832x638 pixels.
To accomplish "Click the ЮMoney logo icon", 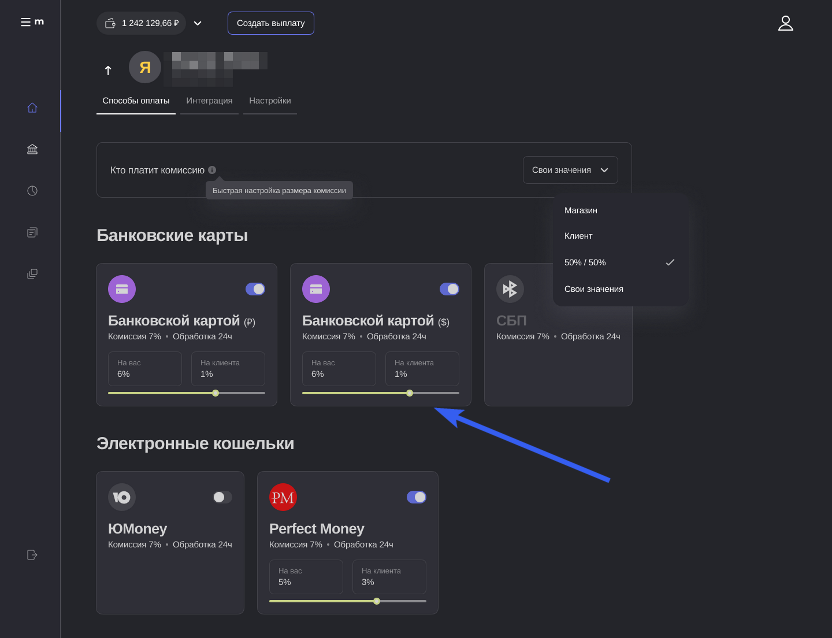I will 122,497.
